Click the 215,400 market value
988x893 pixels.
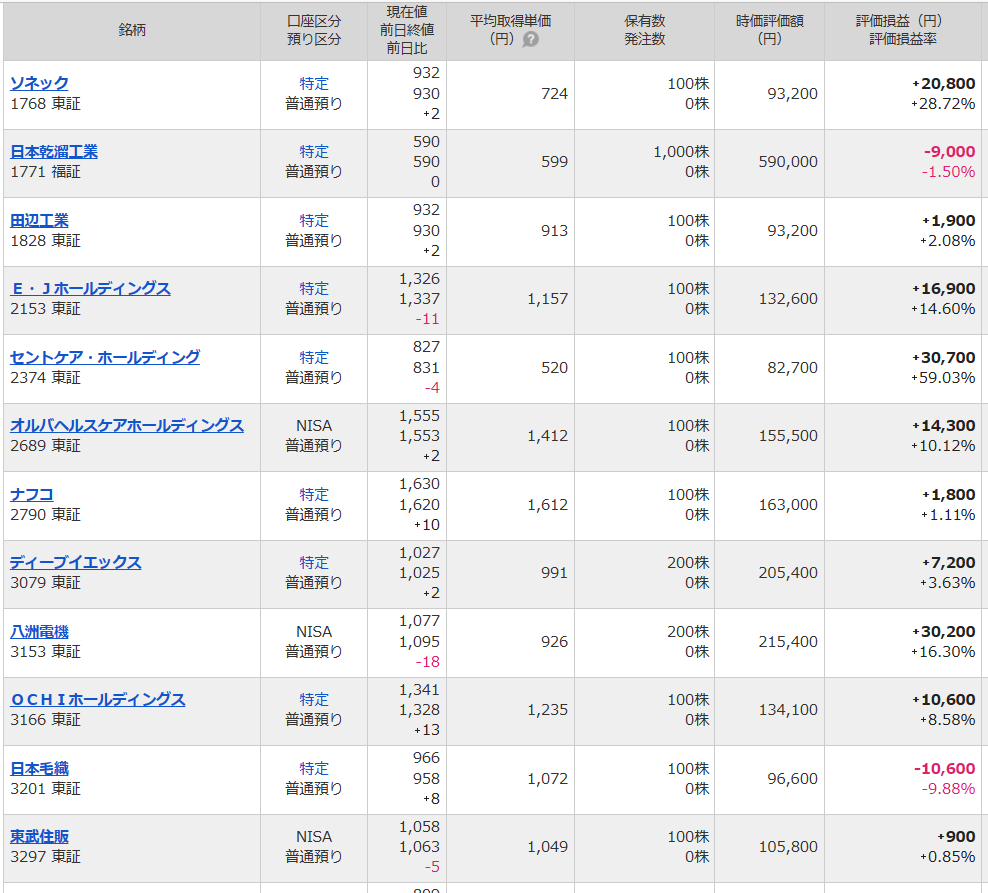(x=788, y=642)
